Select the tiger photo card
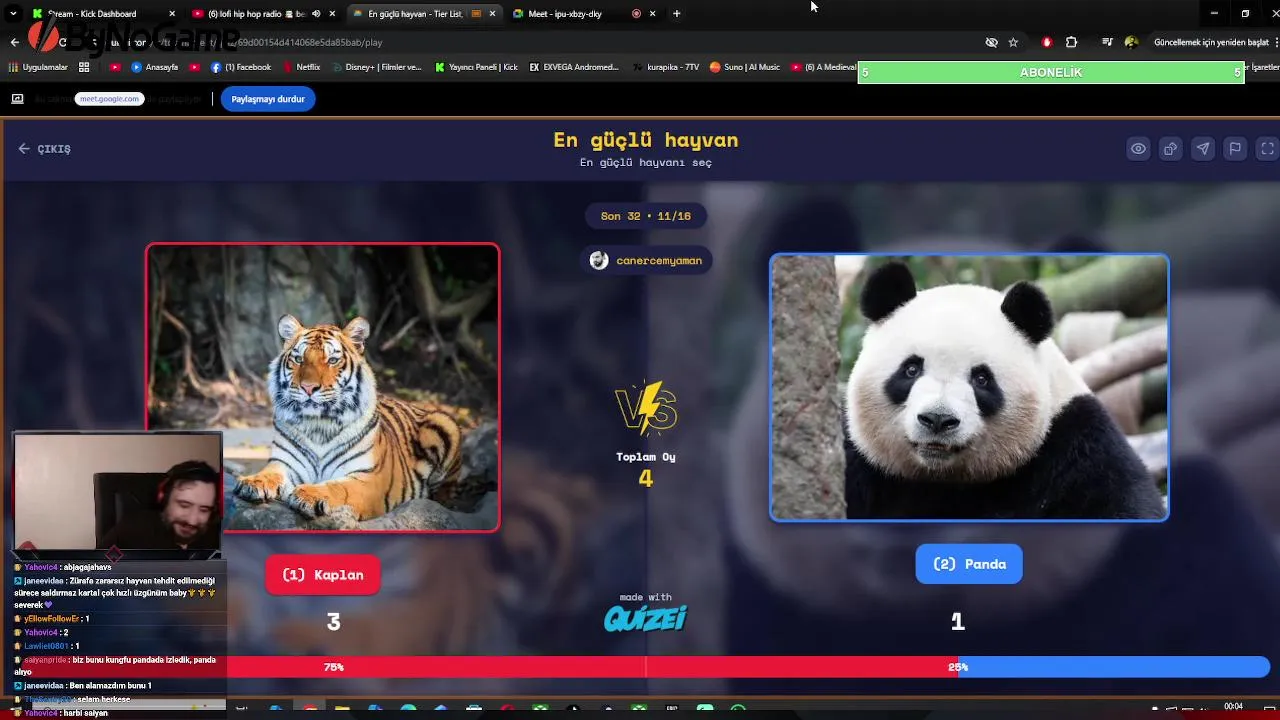 coord(323,387)
